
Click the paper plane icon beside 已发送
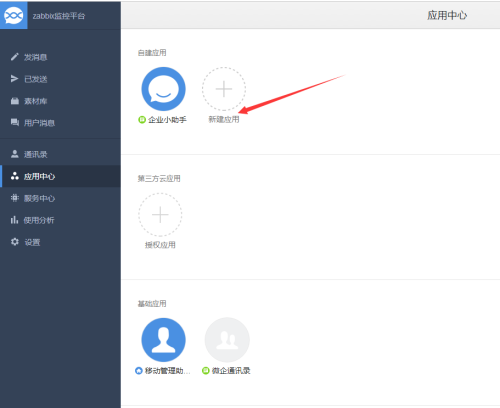click(x=14, y=79)
